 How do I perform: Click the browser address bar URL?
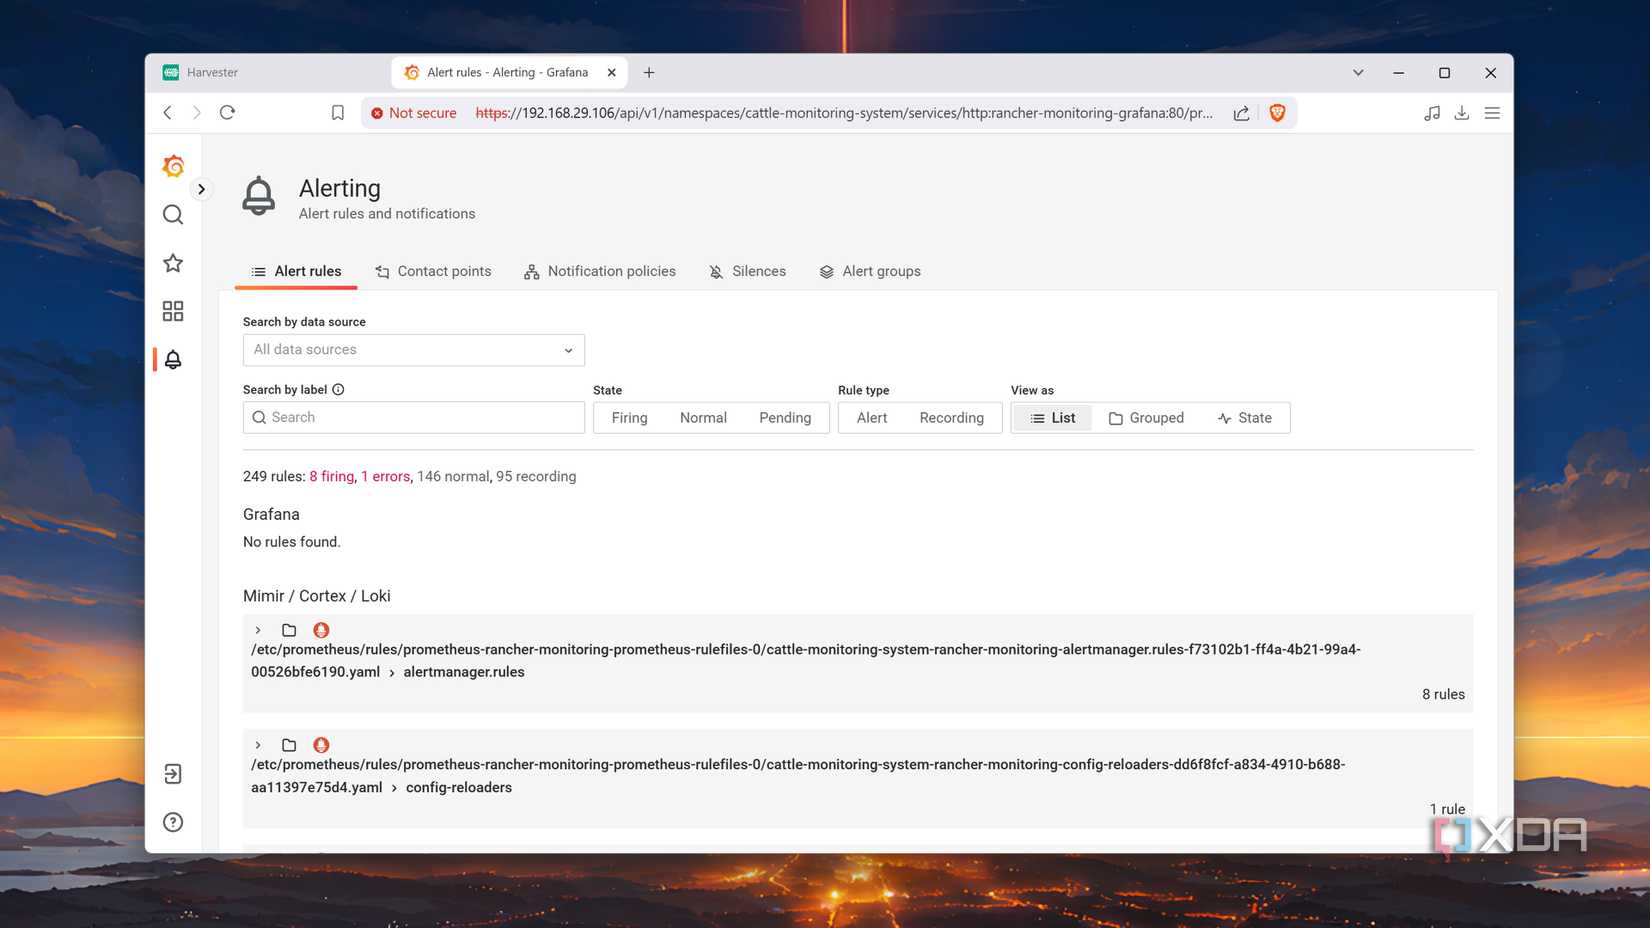pyautogui.click(x=843, y=113)
